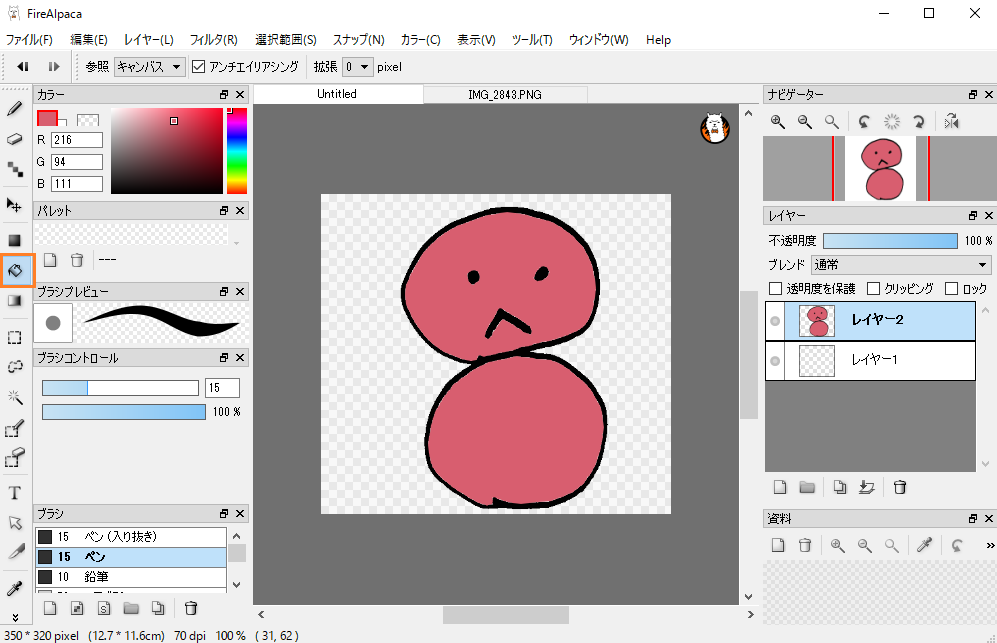This screenshot has width=997, height=643.
Task: Select the 鉛筆 brush in the brush list
Action: pos(120,577)
